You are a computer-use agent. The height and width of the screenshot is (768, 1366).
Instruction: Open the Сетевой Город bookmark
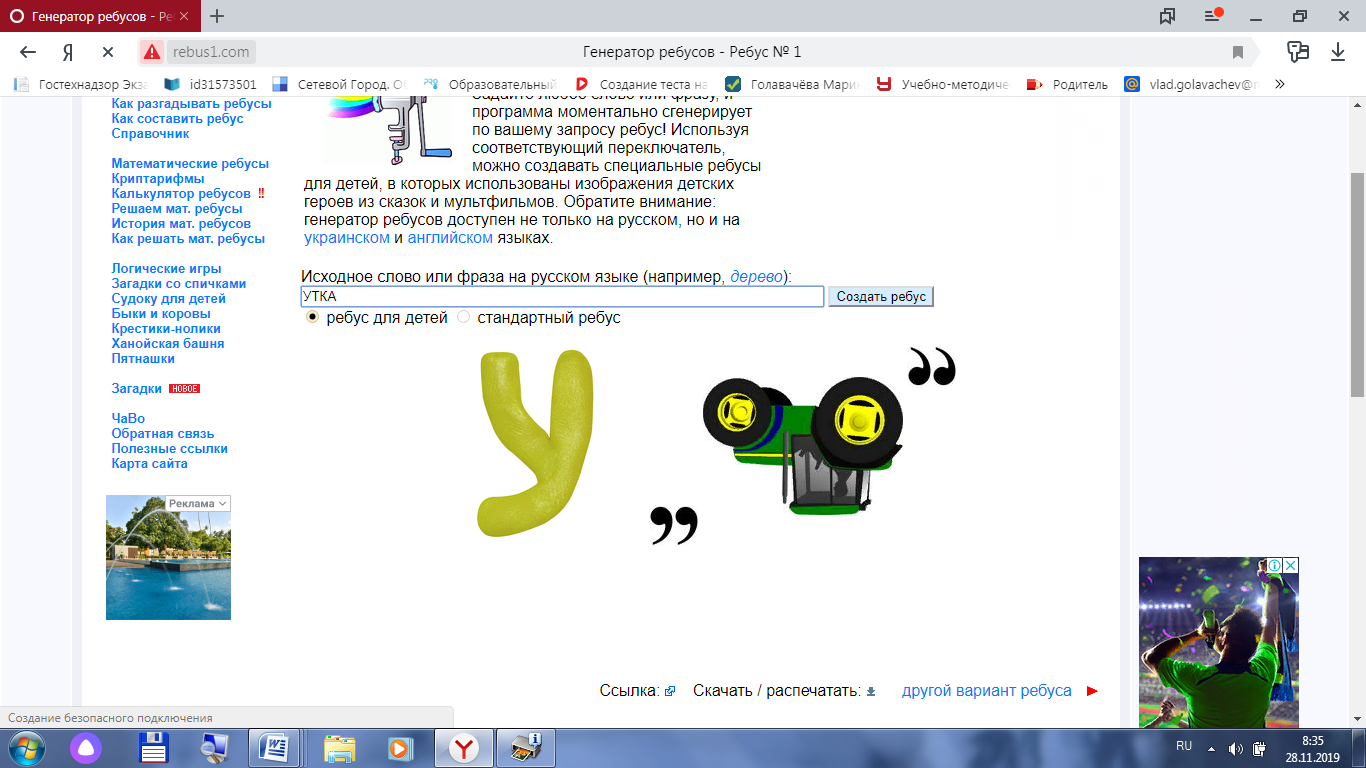pos(340,84)
